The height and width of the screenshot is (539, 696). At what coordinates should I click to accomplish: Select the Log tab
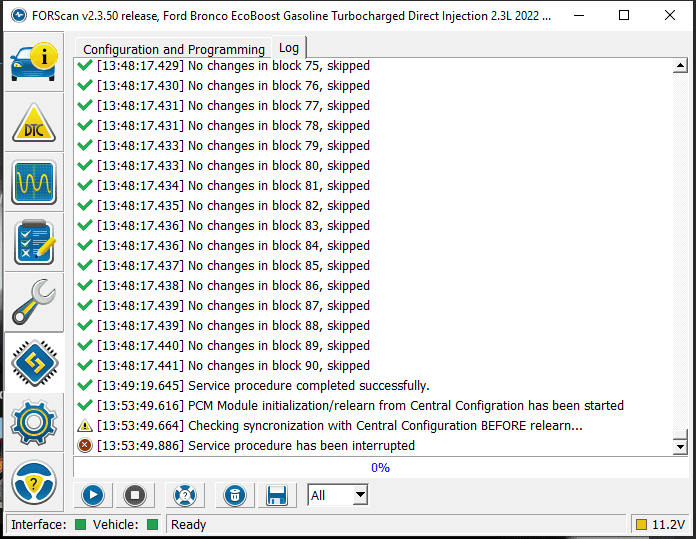point(289,48)
